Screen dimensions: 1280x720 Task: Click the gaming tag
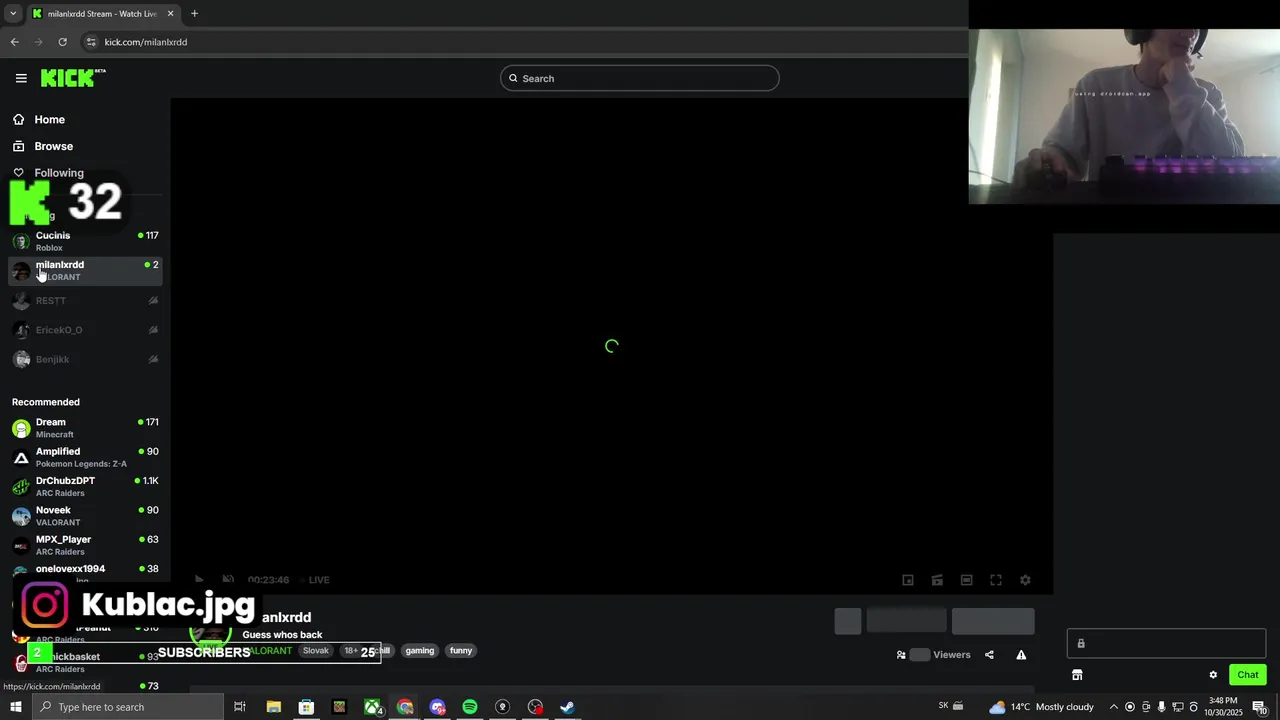(x=420, y=651)
